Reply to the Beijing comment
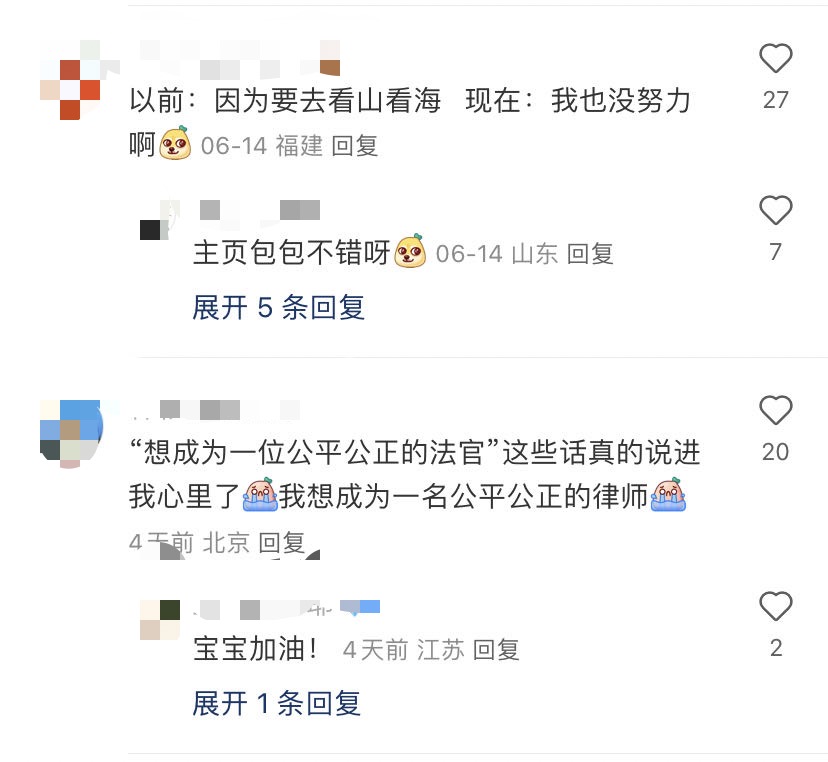The image size is (828, 762). 281,542
